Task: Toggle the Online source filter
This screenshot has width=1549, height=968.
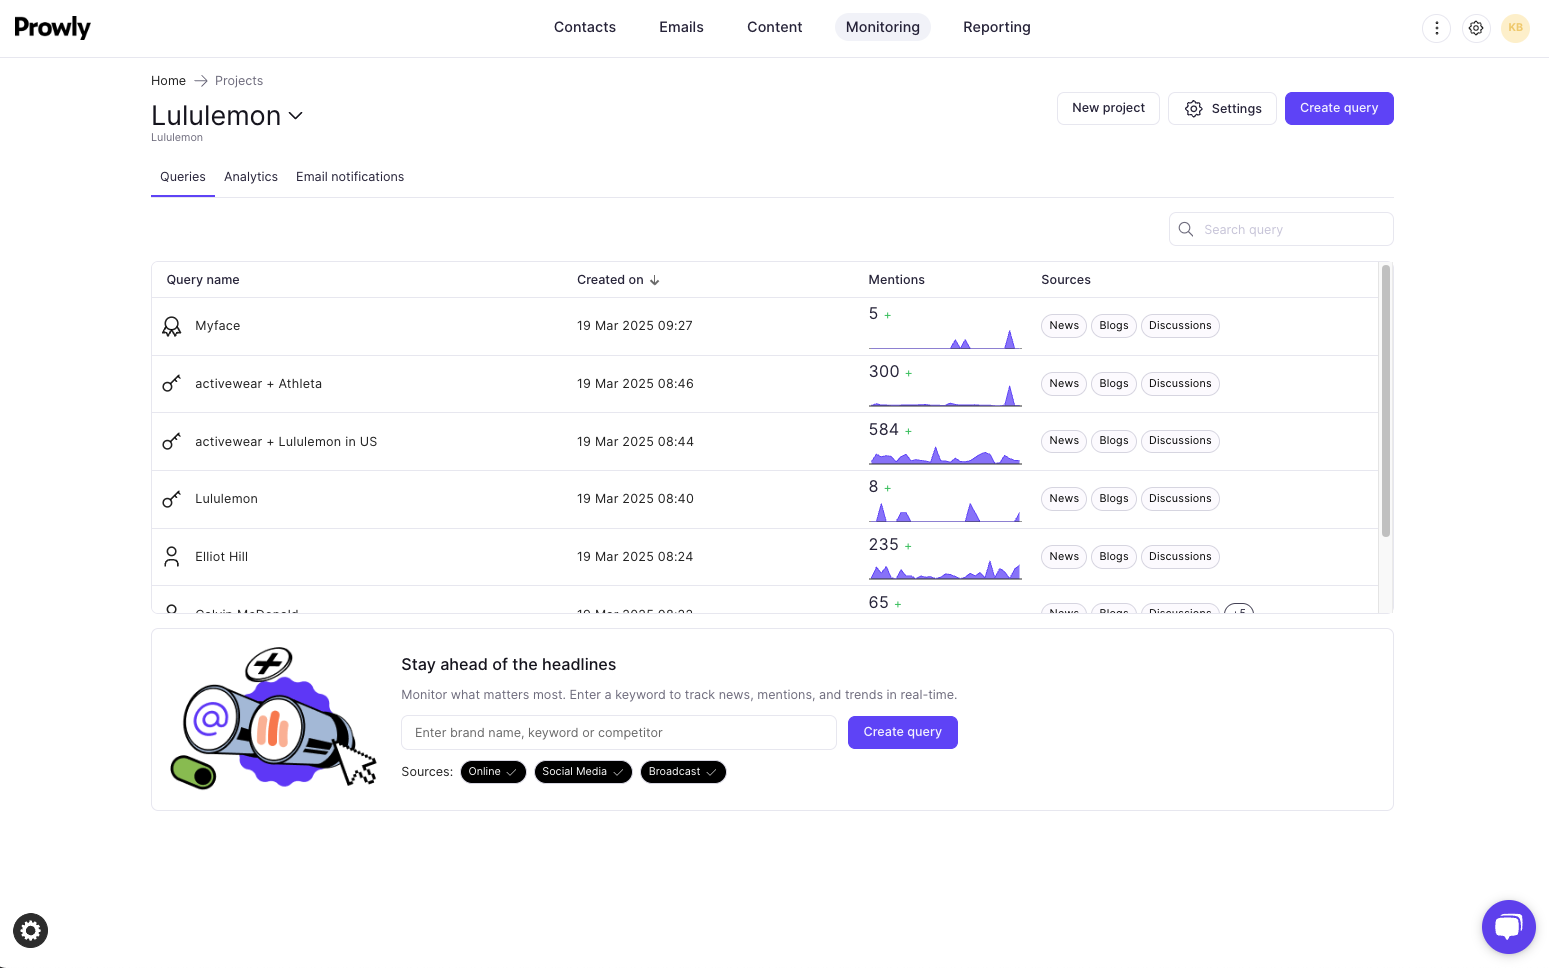Action: click(x=493, y=772)
